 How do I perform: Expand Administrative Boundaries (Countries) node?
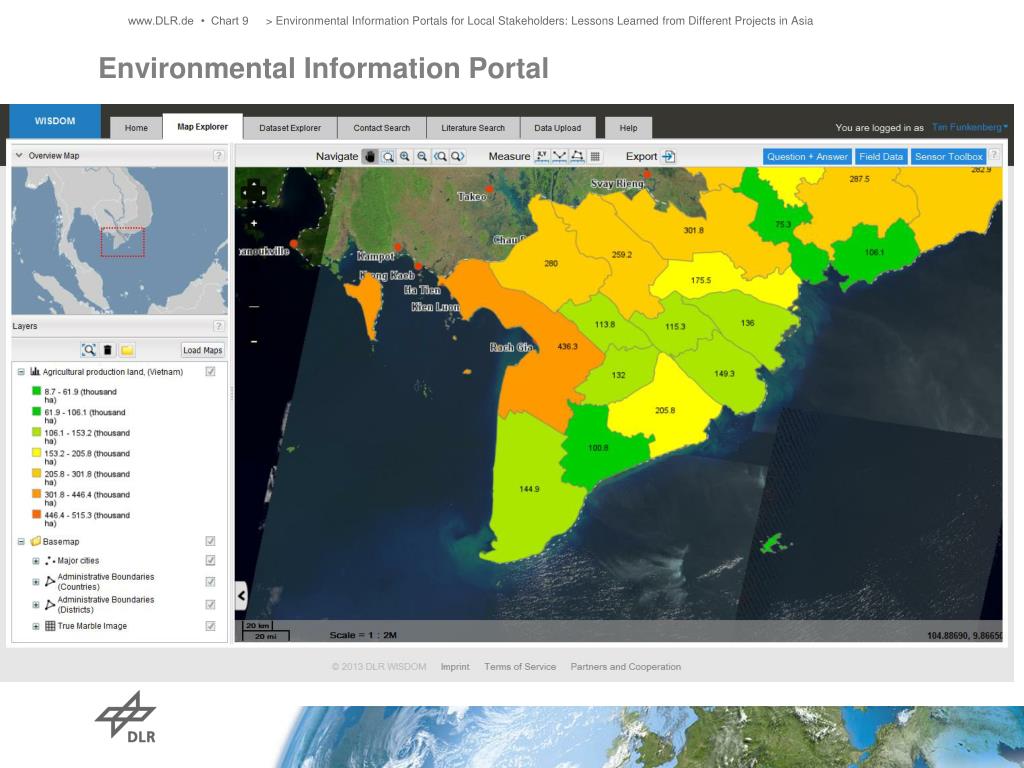pyautogui.click(x=36, y=582)
